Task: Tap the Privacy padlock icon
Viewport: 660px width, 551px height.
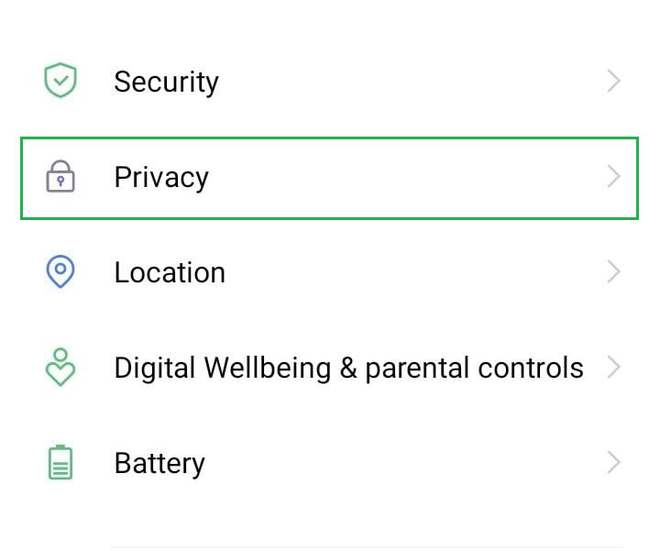Action: coord(61,177)
